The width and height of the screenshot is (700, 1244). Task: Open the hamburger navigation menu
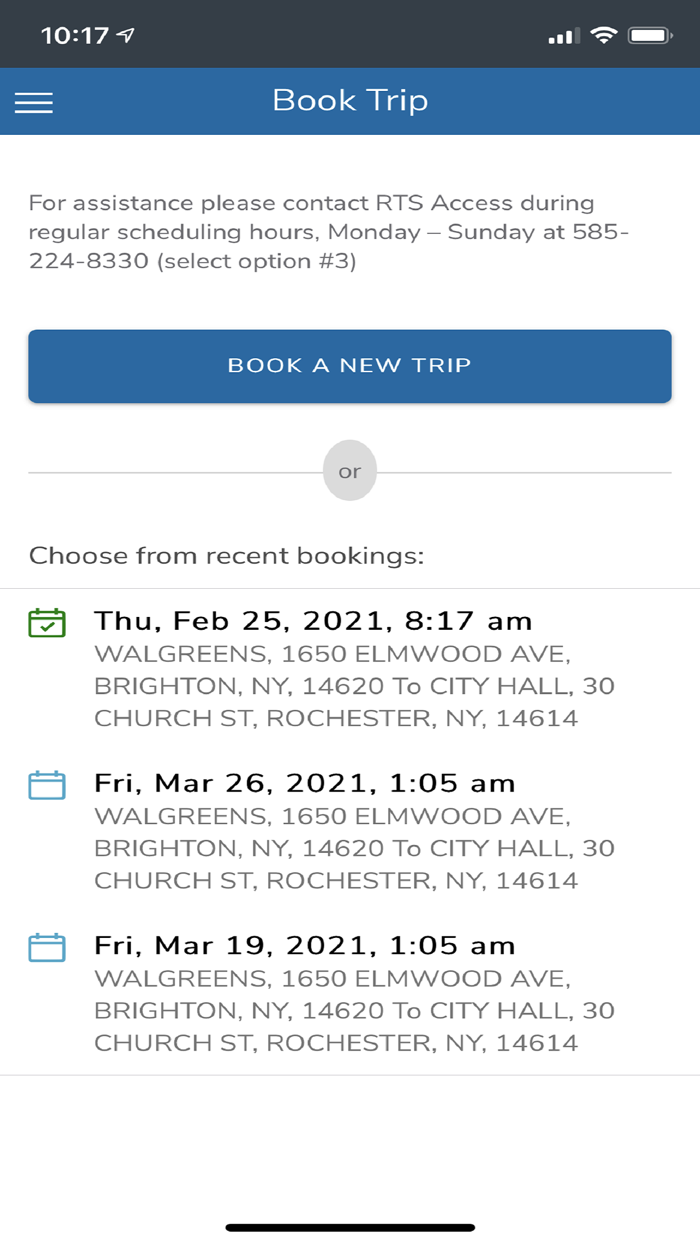pyautogui.click(x=33, y=101)
